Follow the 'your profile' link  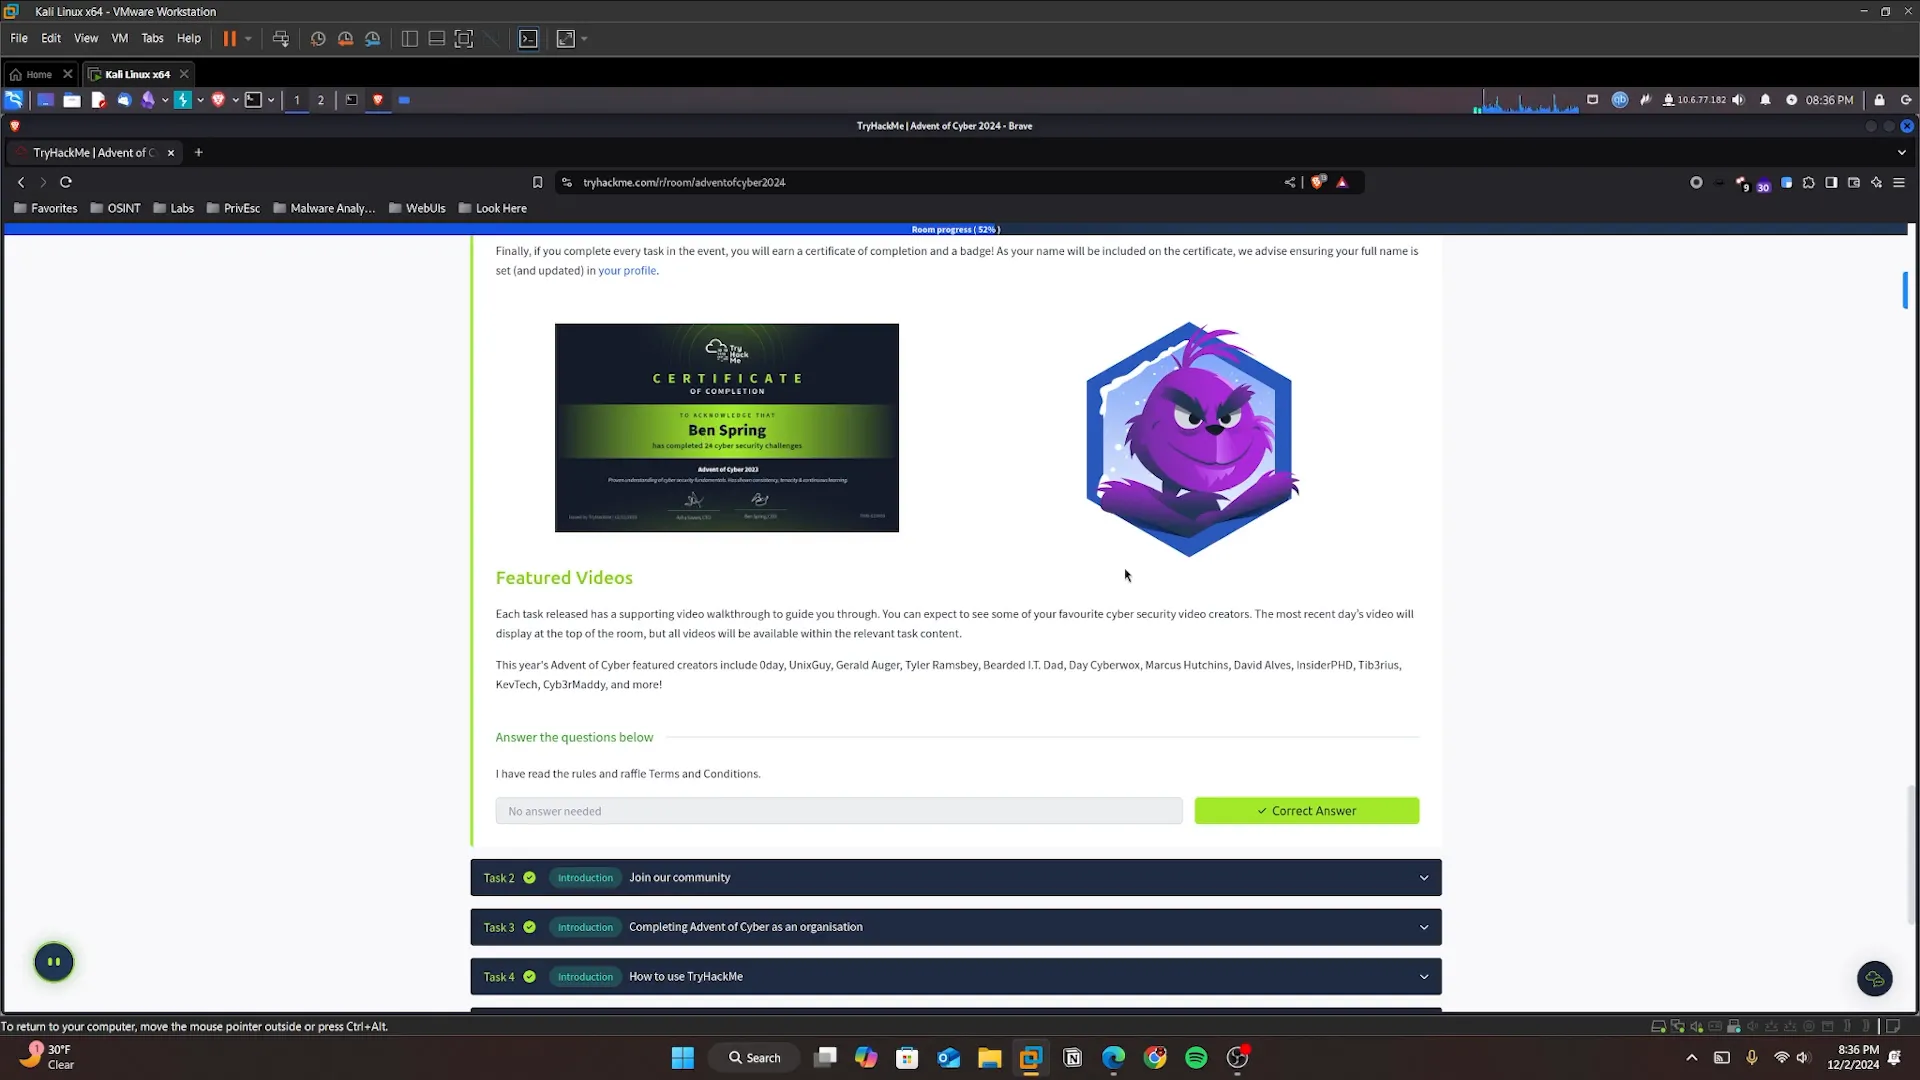tap(627, 270)
